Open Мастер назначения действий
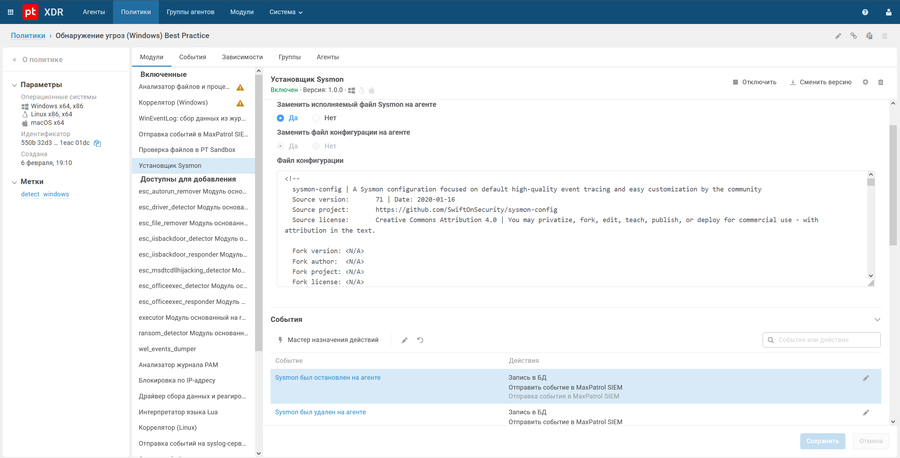 (328, 340)
